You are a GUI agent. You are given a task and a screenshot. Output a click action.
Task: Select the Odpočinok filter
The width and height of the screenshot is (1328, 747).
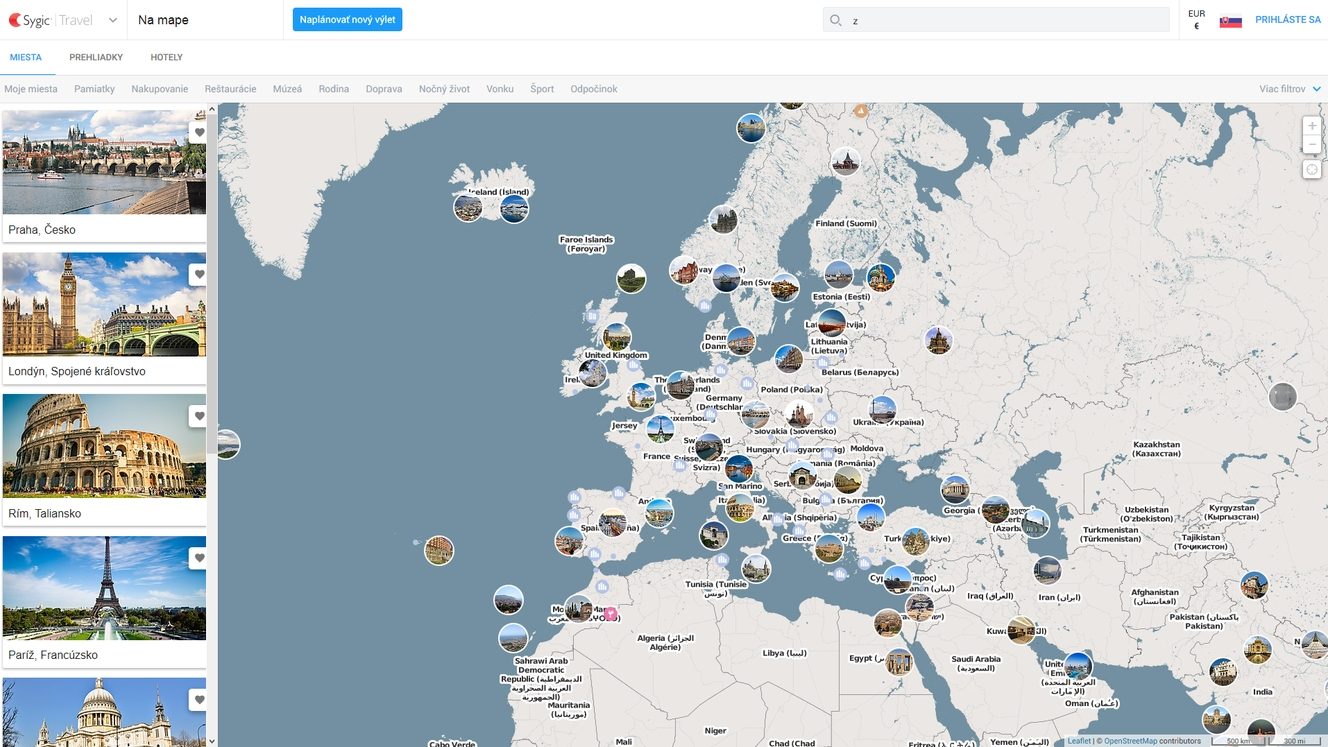point(594,89)
